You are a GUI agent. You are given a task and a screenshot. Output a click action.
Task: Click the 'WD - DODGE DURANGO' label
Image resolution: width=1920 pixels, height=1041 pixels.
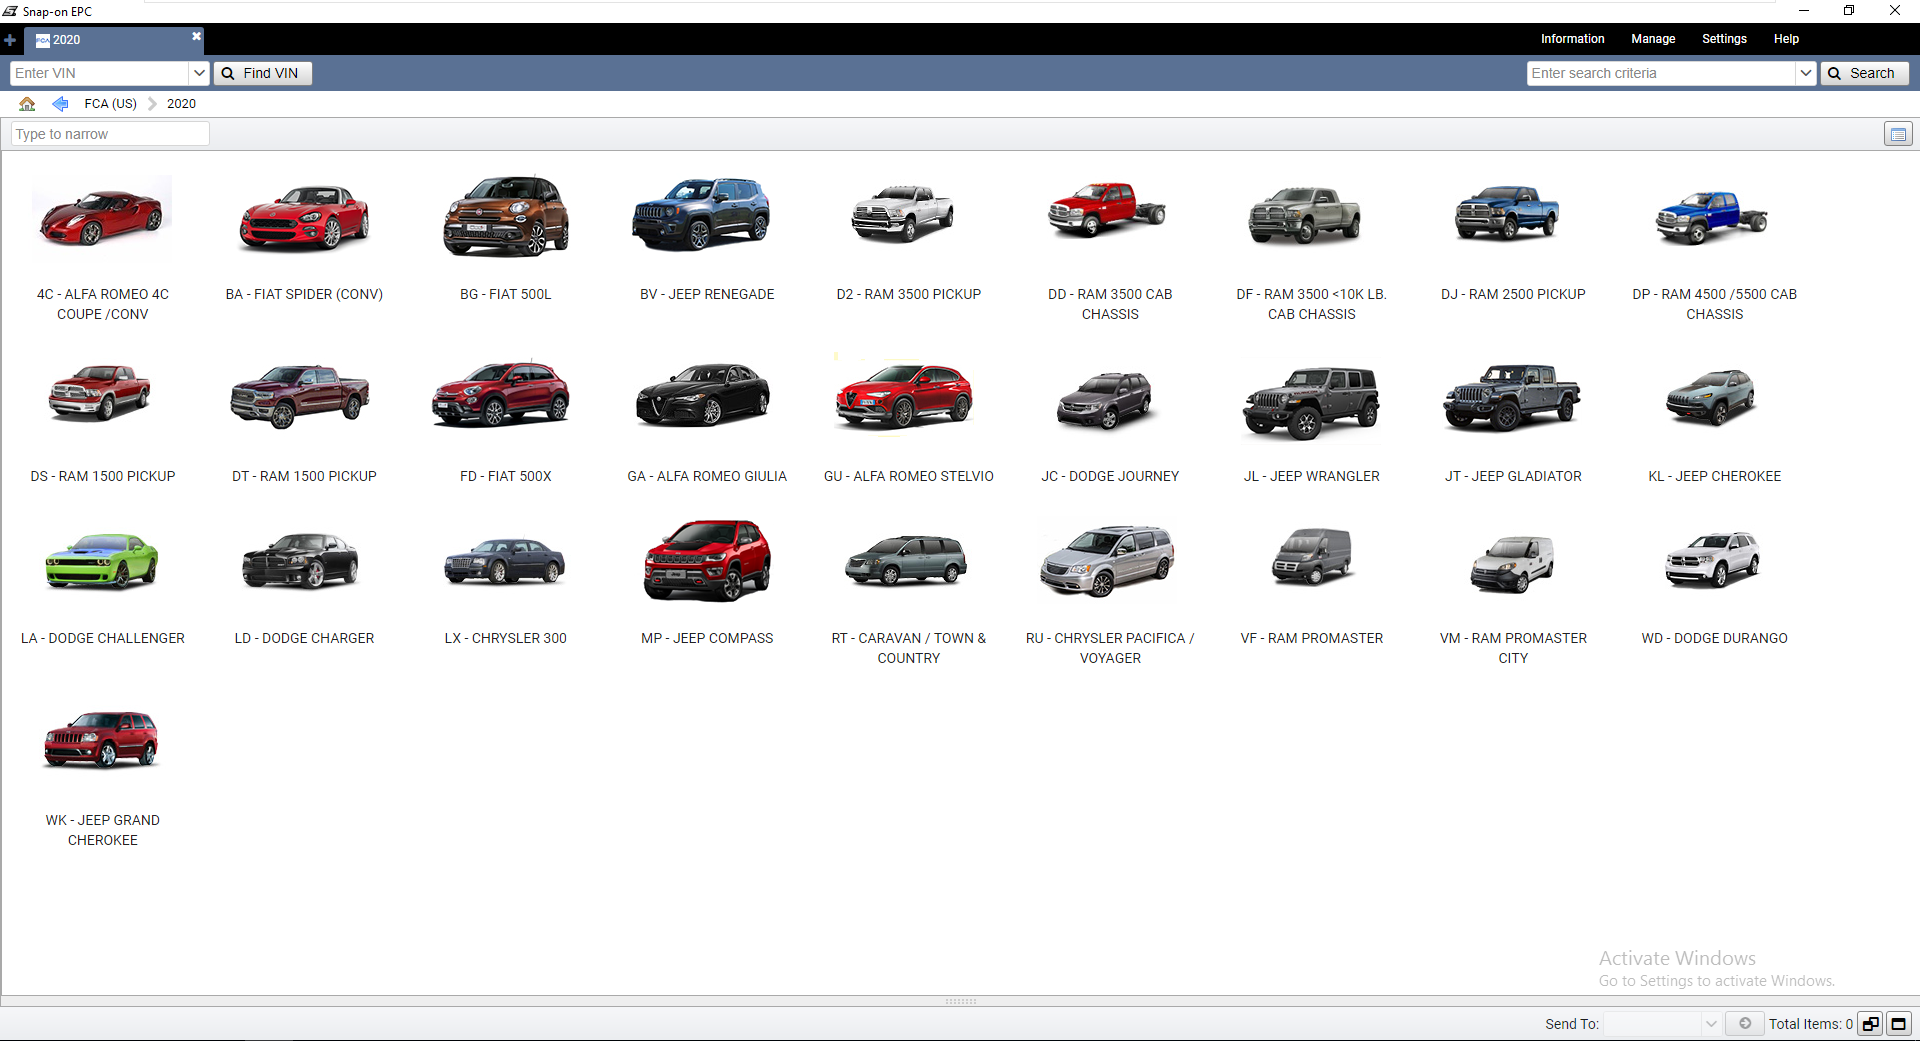[x=1714, y=638]
